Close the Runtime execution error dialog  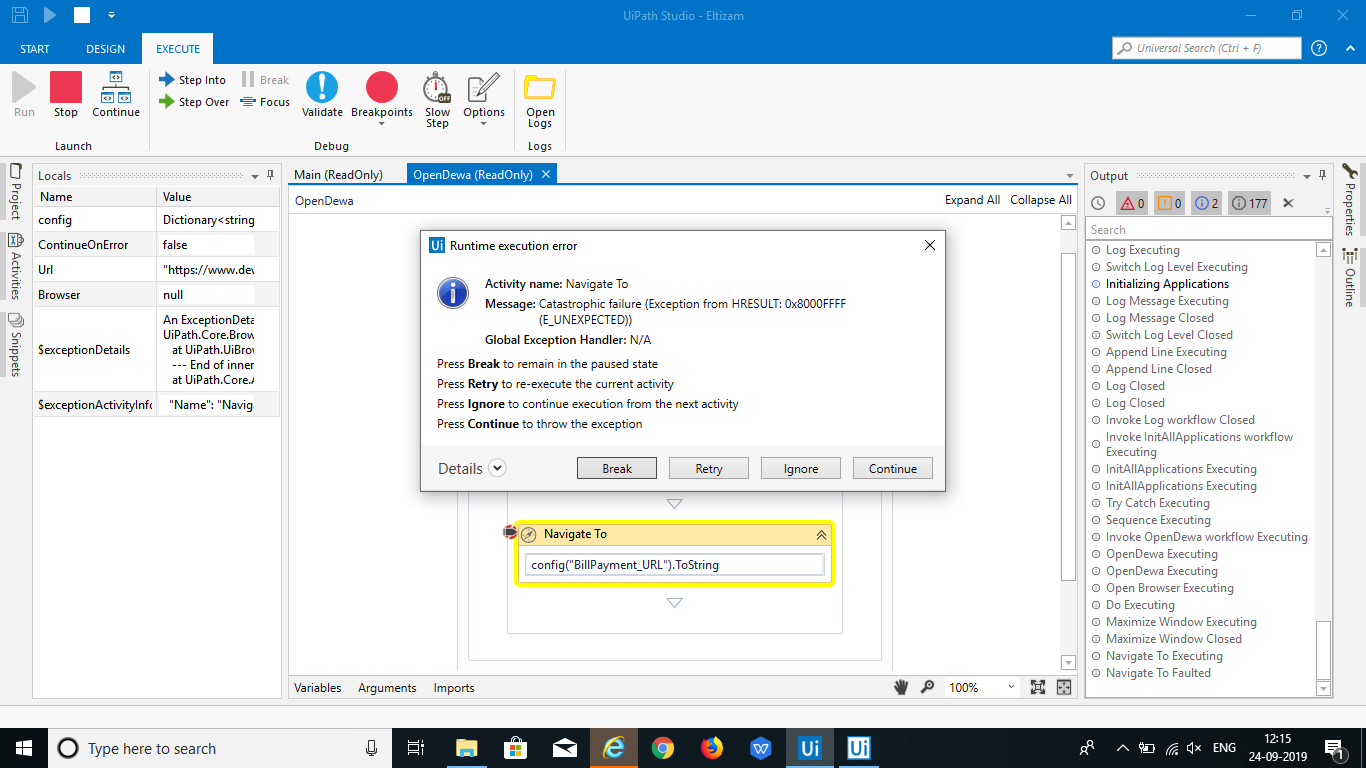(929, 245)
